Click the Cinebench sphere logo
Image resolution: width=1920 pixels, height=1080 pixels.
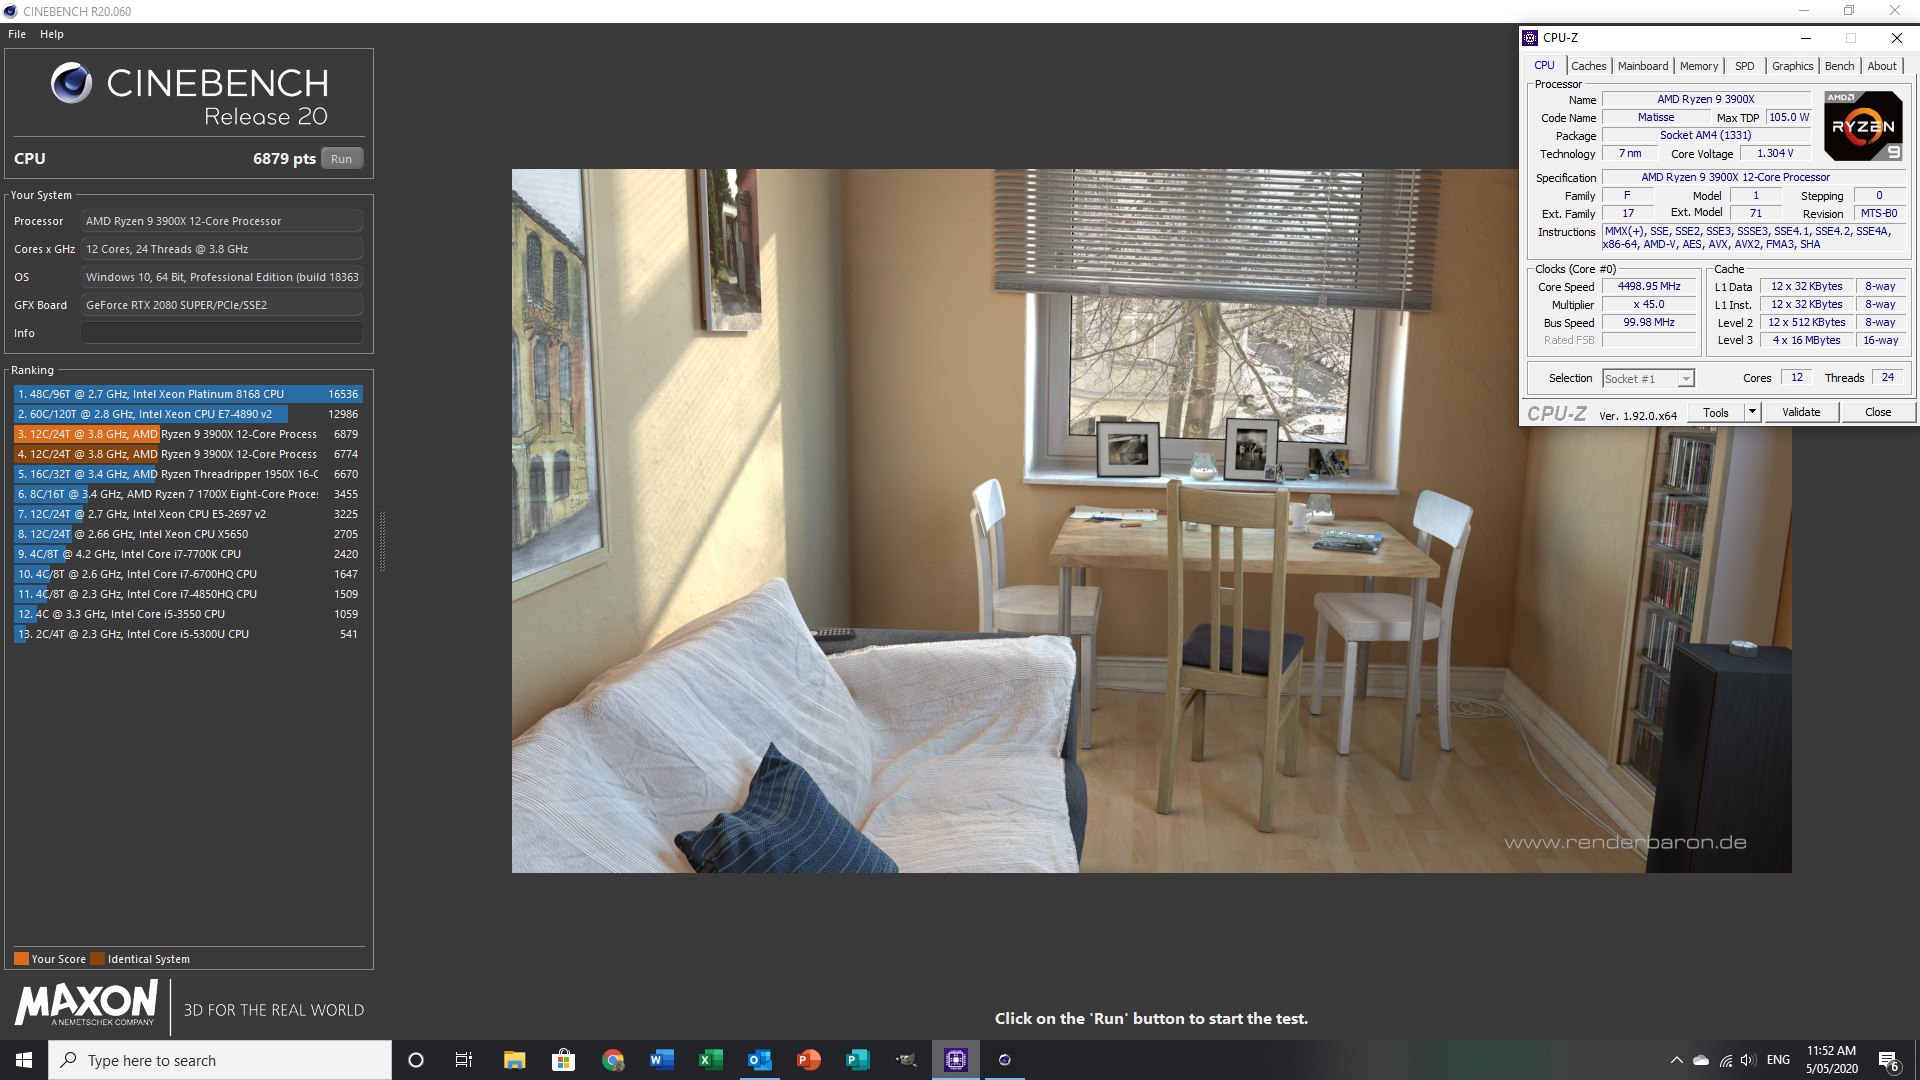[x=71, y=83]
